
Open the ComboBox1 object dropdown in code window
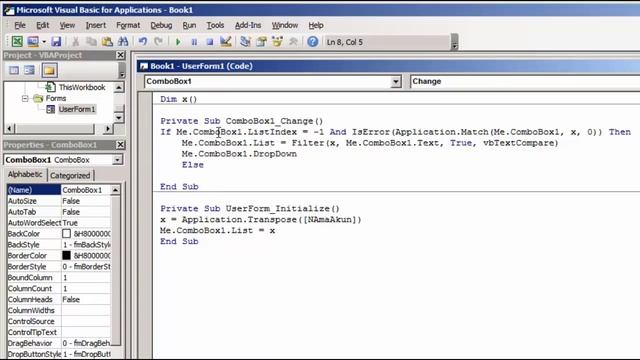point(396,82)
